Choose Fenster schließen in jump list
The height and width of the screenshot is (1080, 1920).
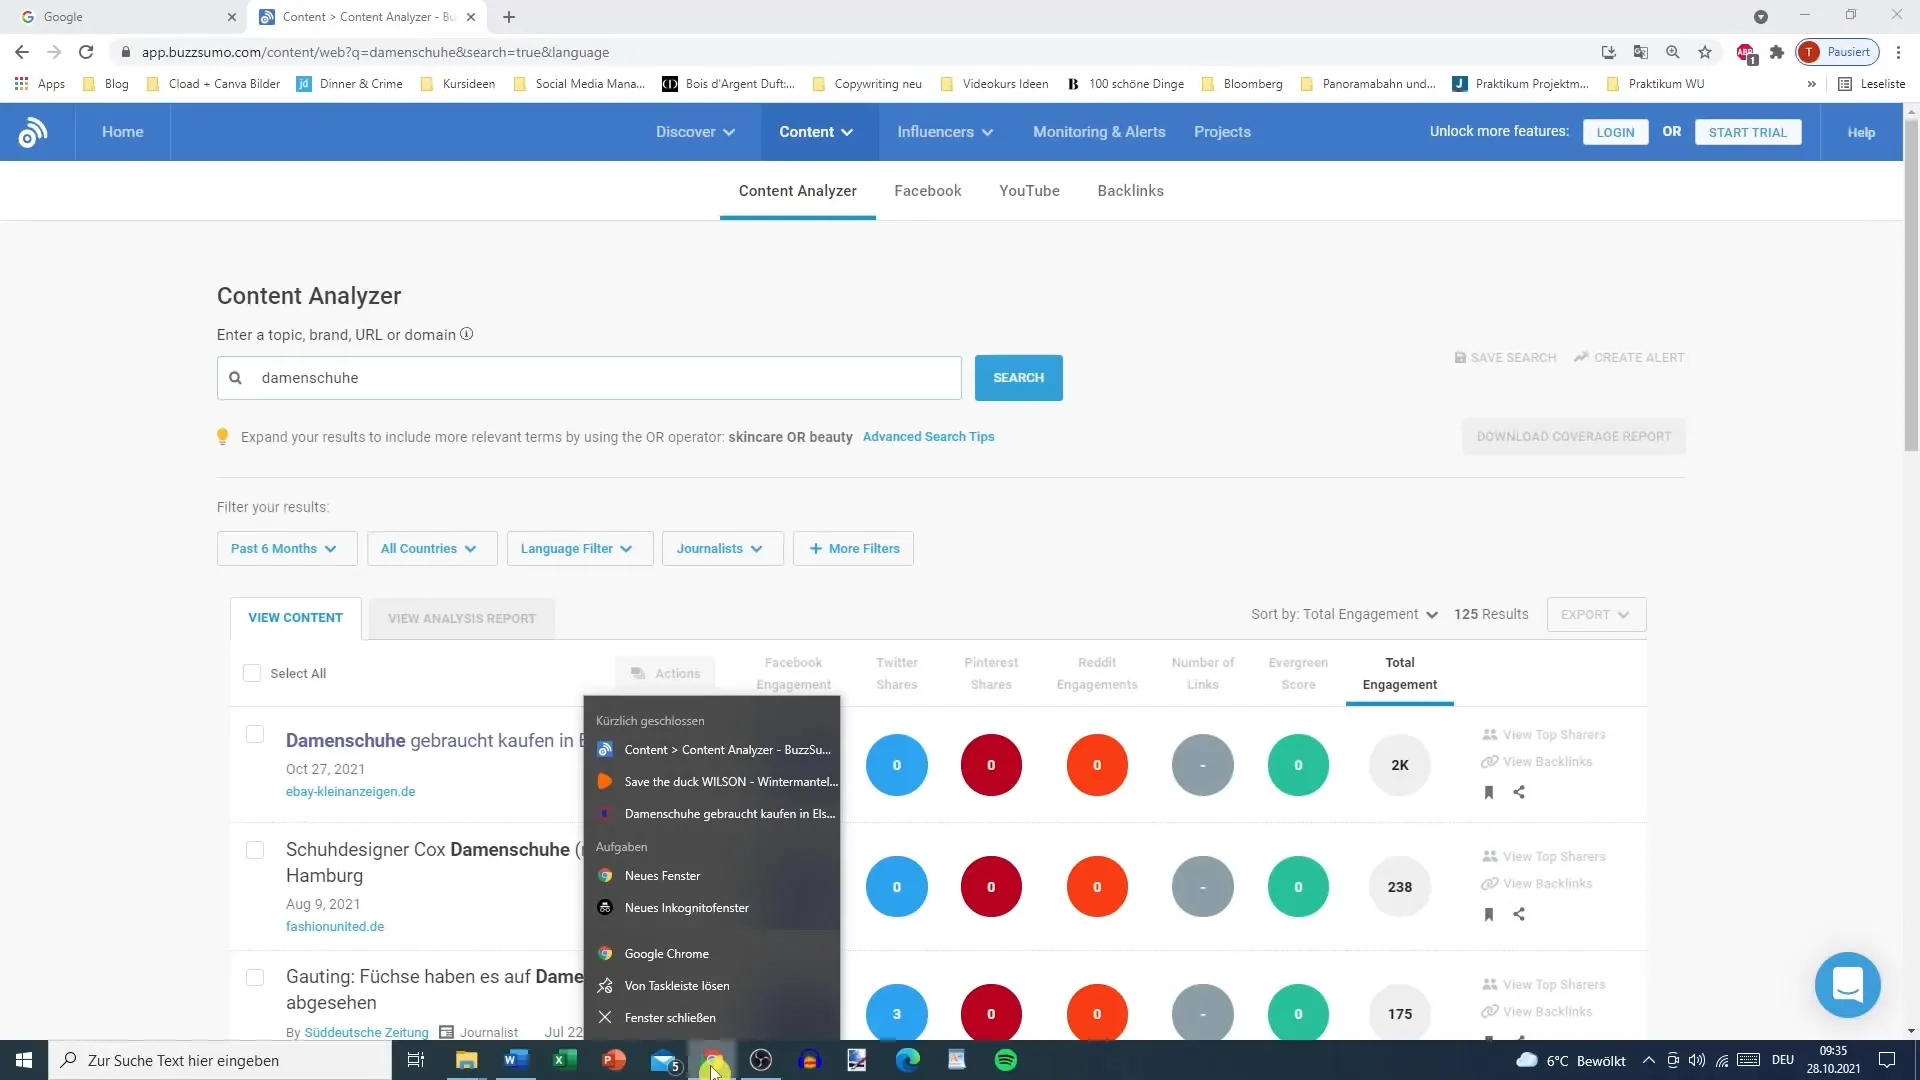(712, 1018)
